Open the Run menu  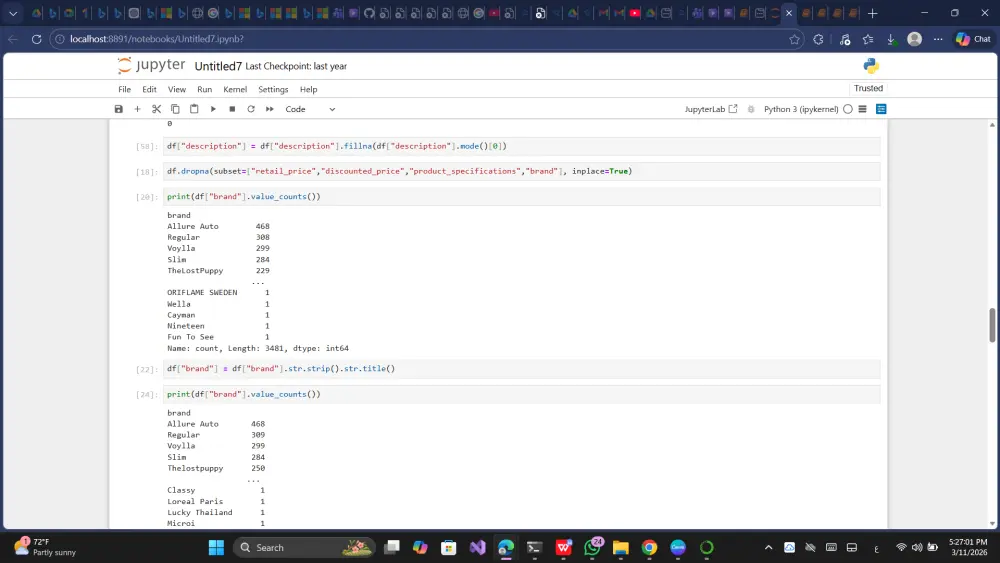205,89
